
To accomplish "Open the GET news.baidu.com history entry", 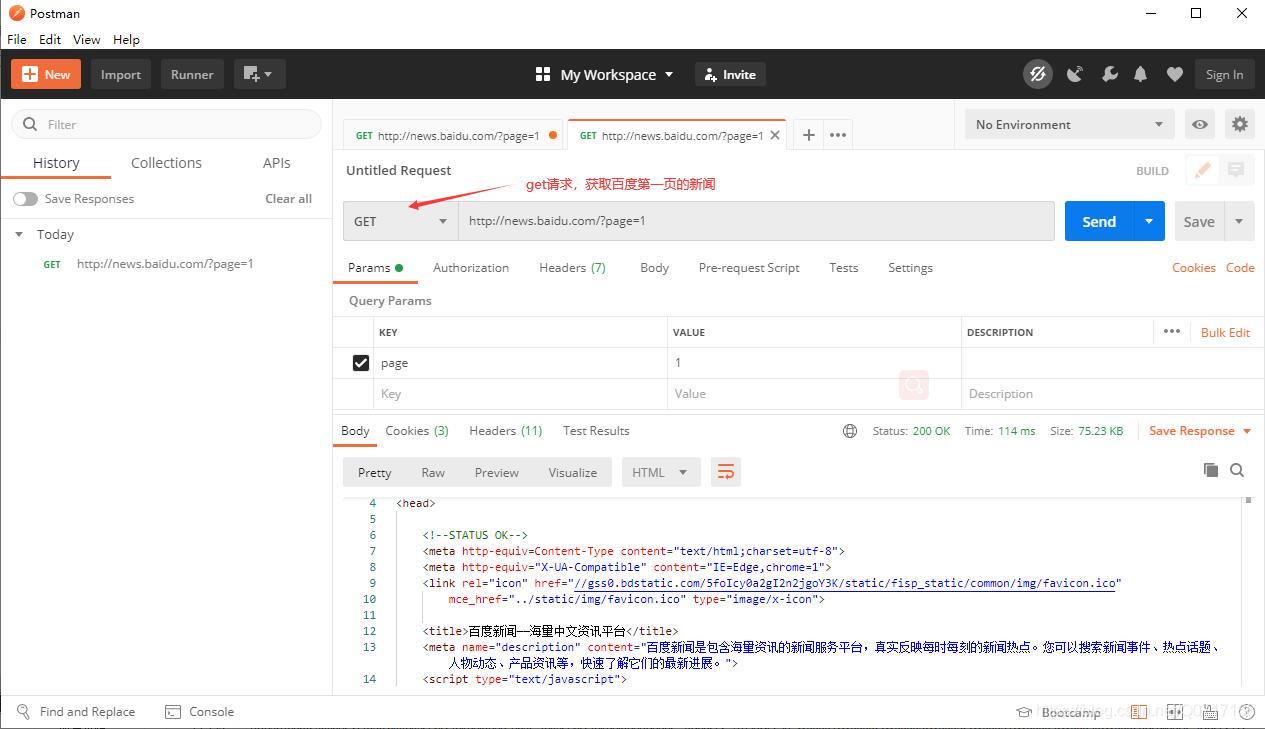I will click(x=166, y=264).
